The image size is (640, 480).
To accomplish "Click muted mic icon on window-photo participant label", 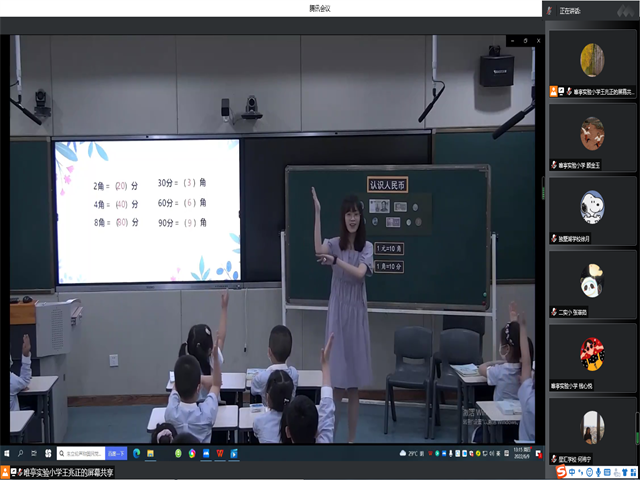I will (554, 459).
